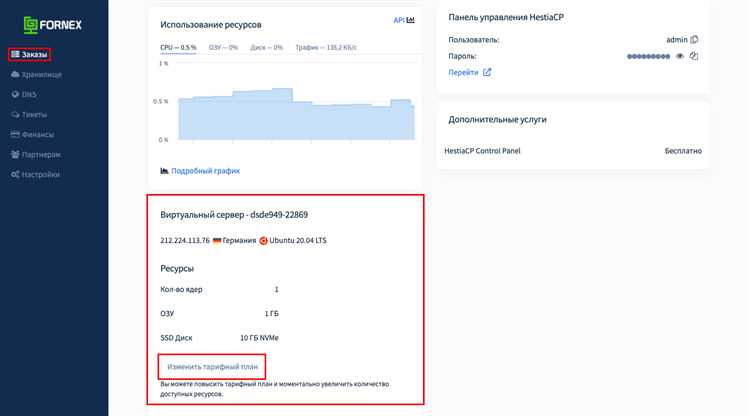Click the HestiaCP Control Panel service row
The height and width of the screenshot is (416, 750).
(573, 151)
